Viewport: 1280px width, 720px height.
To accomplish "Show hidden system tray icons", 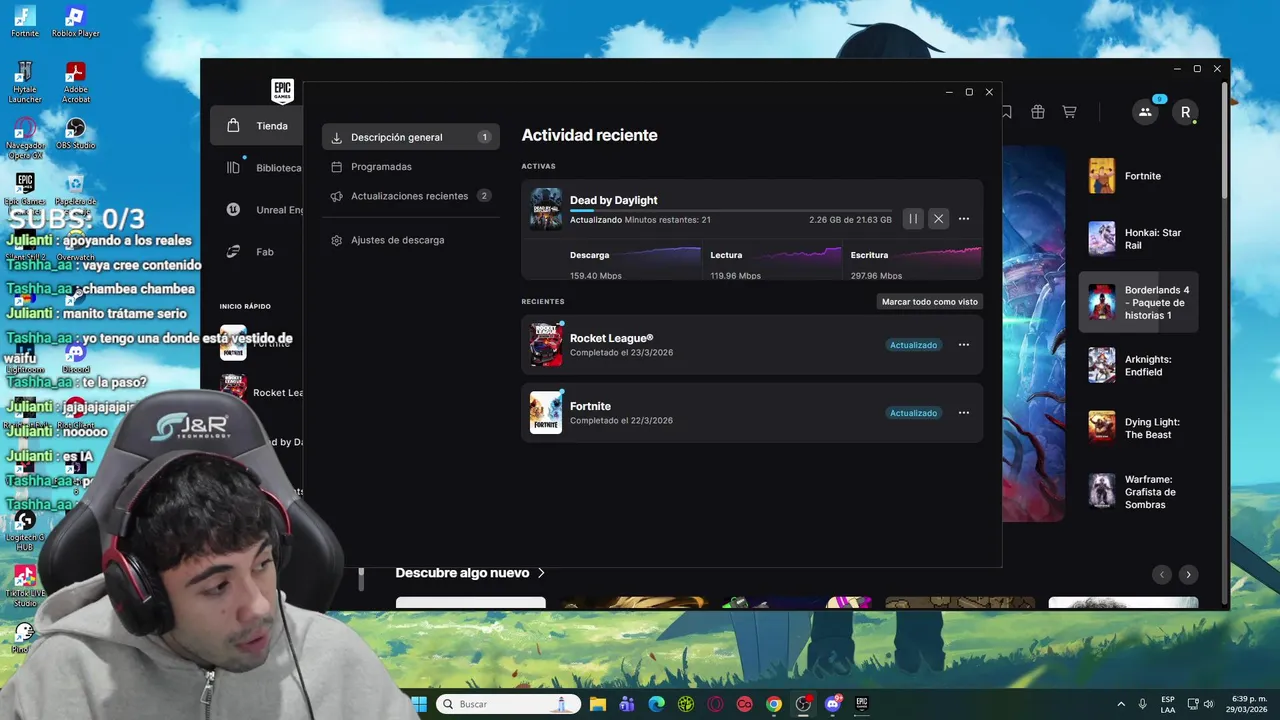I will (1120, 704).
